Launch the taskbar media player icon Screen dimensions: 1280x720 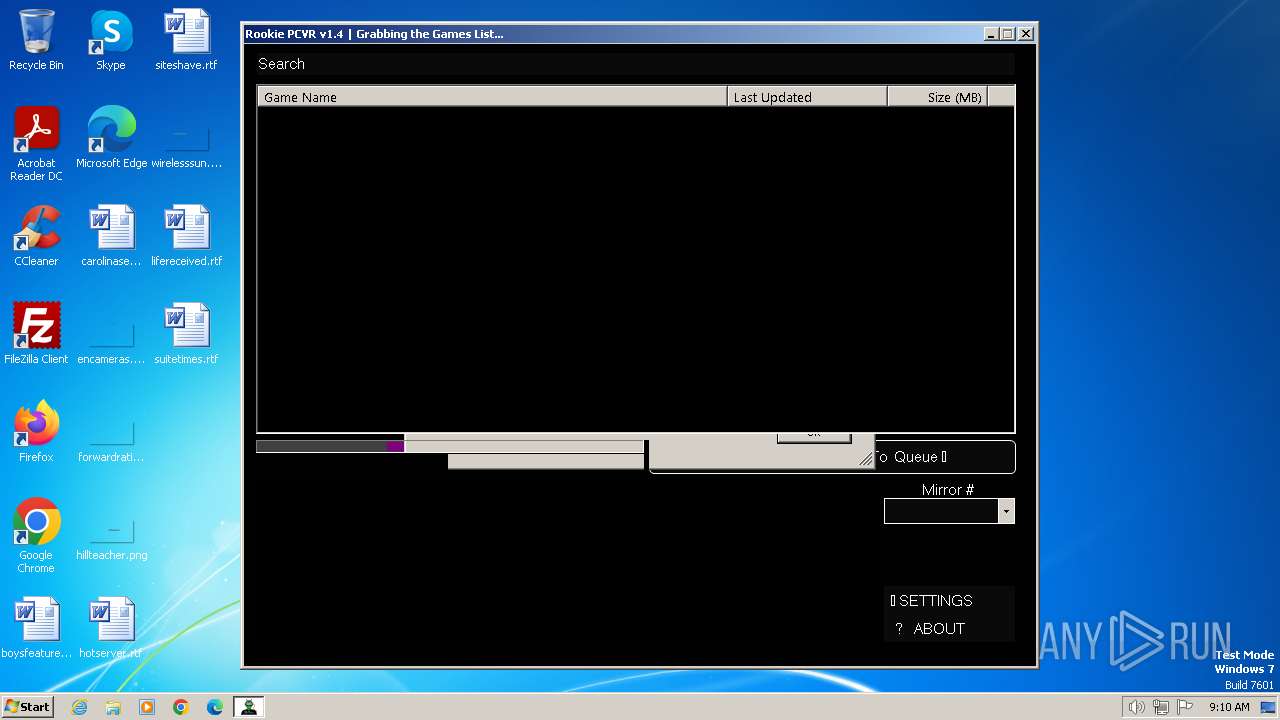[x=147, y=707]
